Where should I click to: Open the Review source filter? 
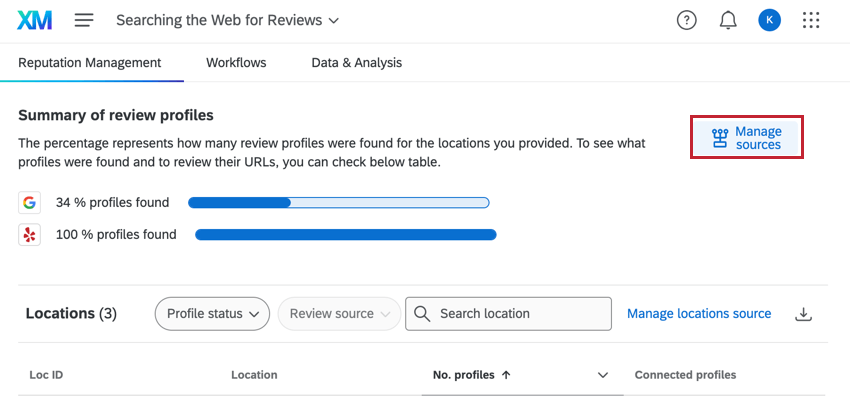point(339,314)
